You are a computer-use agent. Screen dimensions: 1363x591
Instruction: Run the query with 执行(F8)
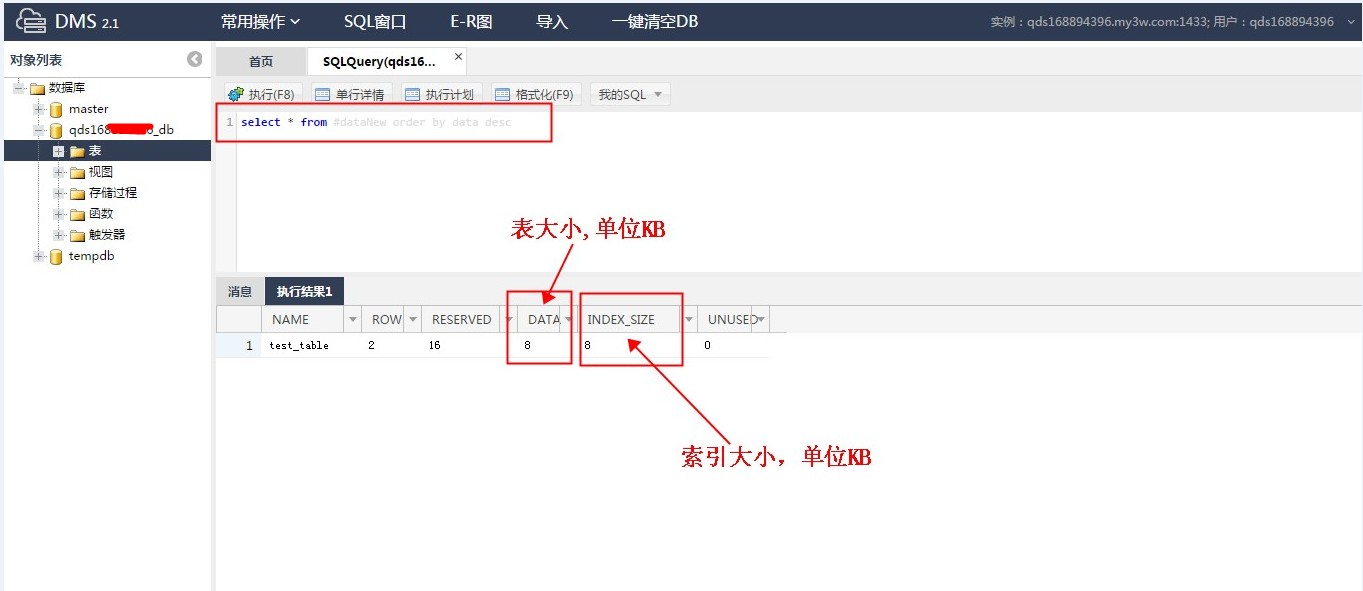pos(262,94)
